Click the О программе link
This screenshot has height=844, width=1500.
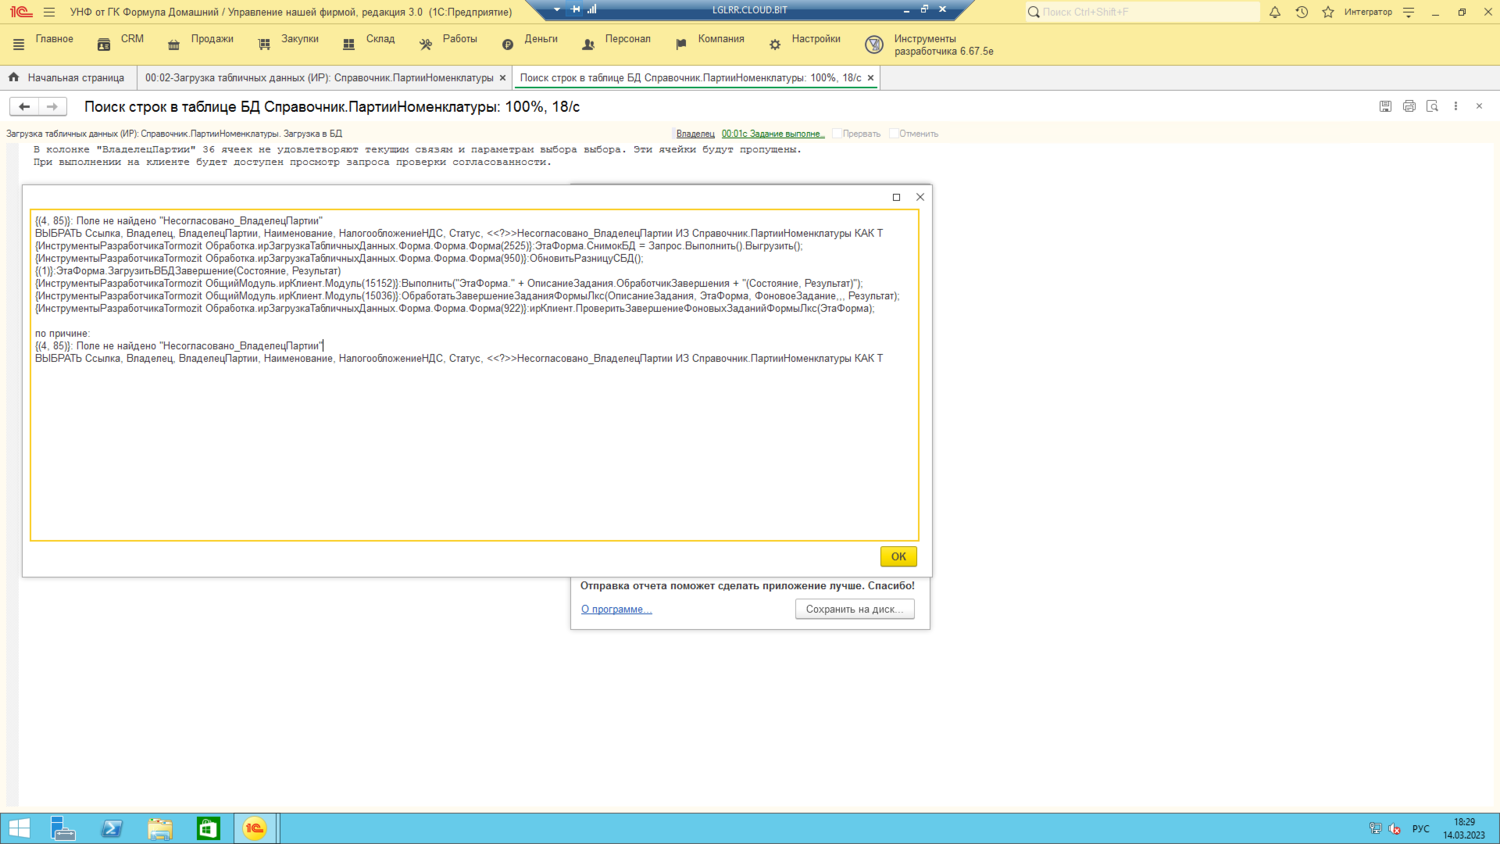pyautogui.click(x=616, y=609)
